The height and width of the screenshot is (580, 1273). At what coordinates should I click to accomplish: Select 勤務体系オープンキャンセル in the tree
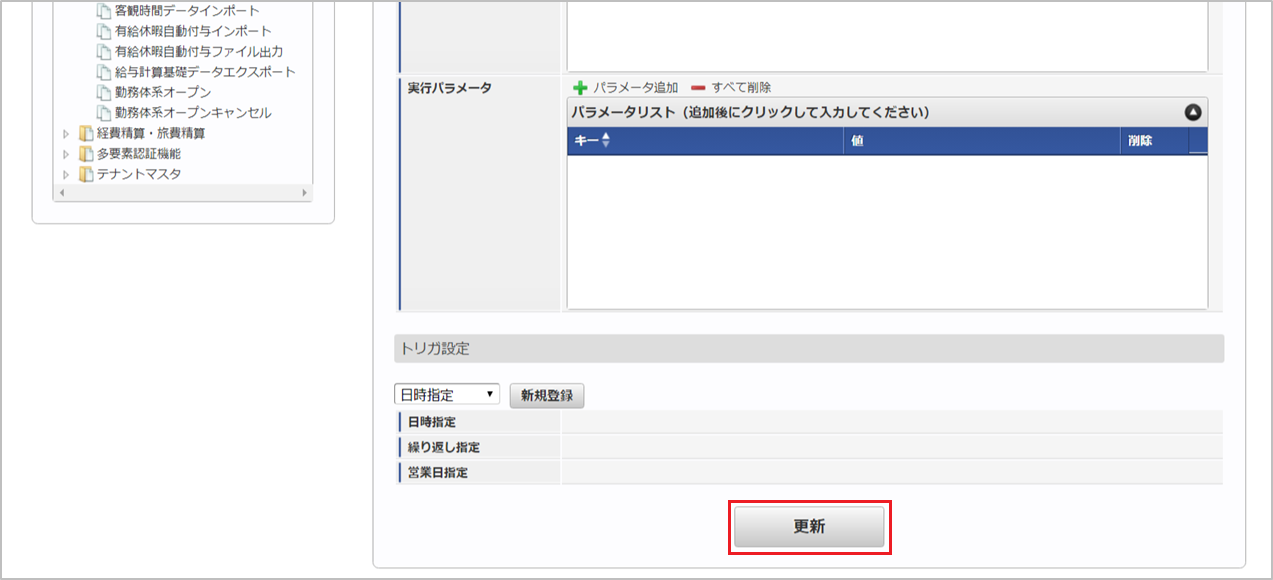click(x=193, y=113)
